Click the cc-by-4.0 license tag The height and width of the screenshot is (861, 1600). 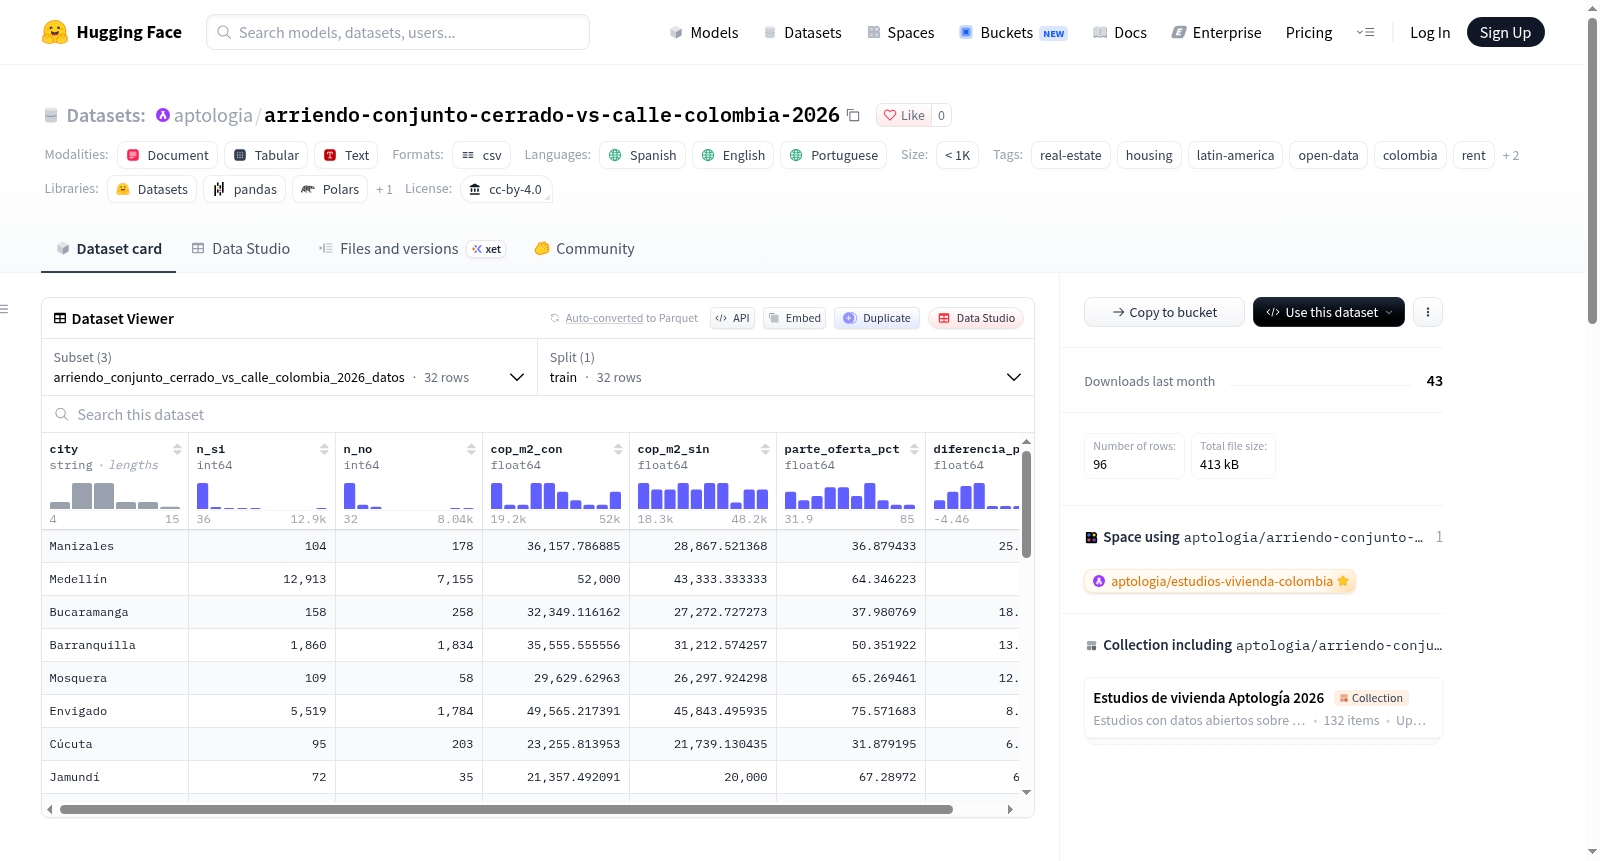point(506,189)
